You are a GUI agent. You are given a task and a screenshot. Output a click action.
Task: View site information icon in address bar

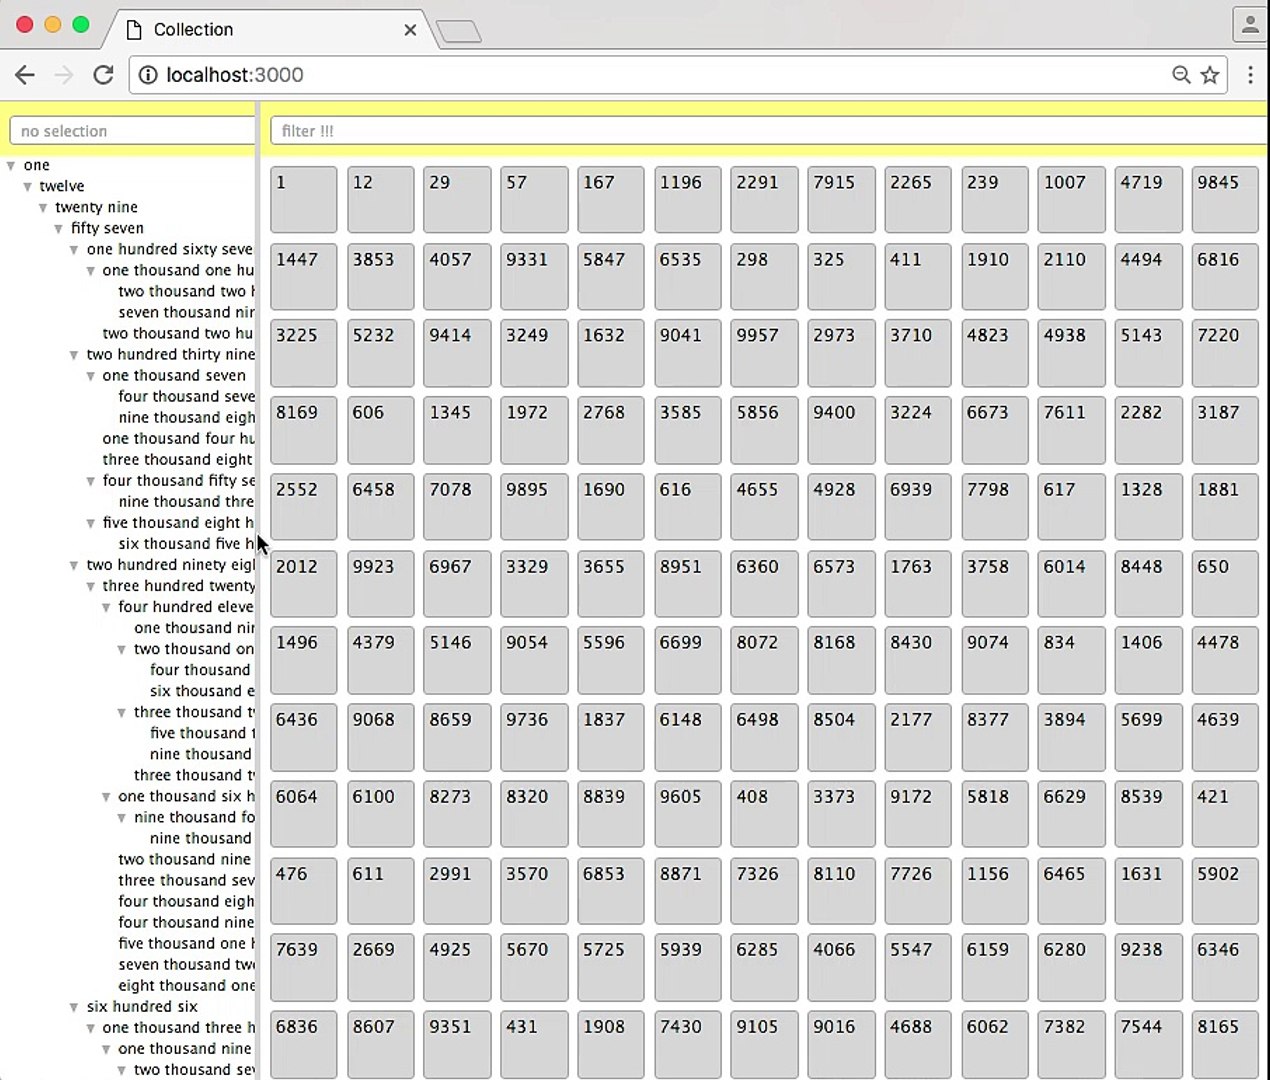148,75
